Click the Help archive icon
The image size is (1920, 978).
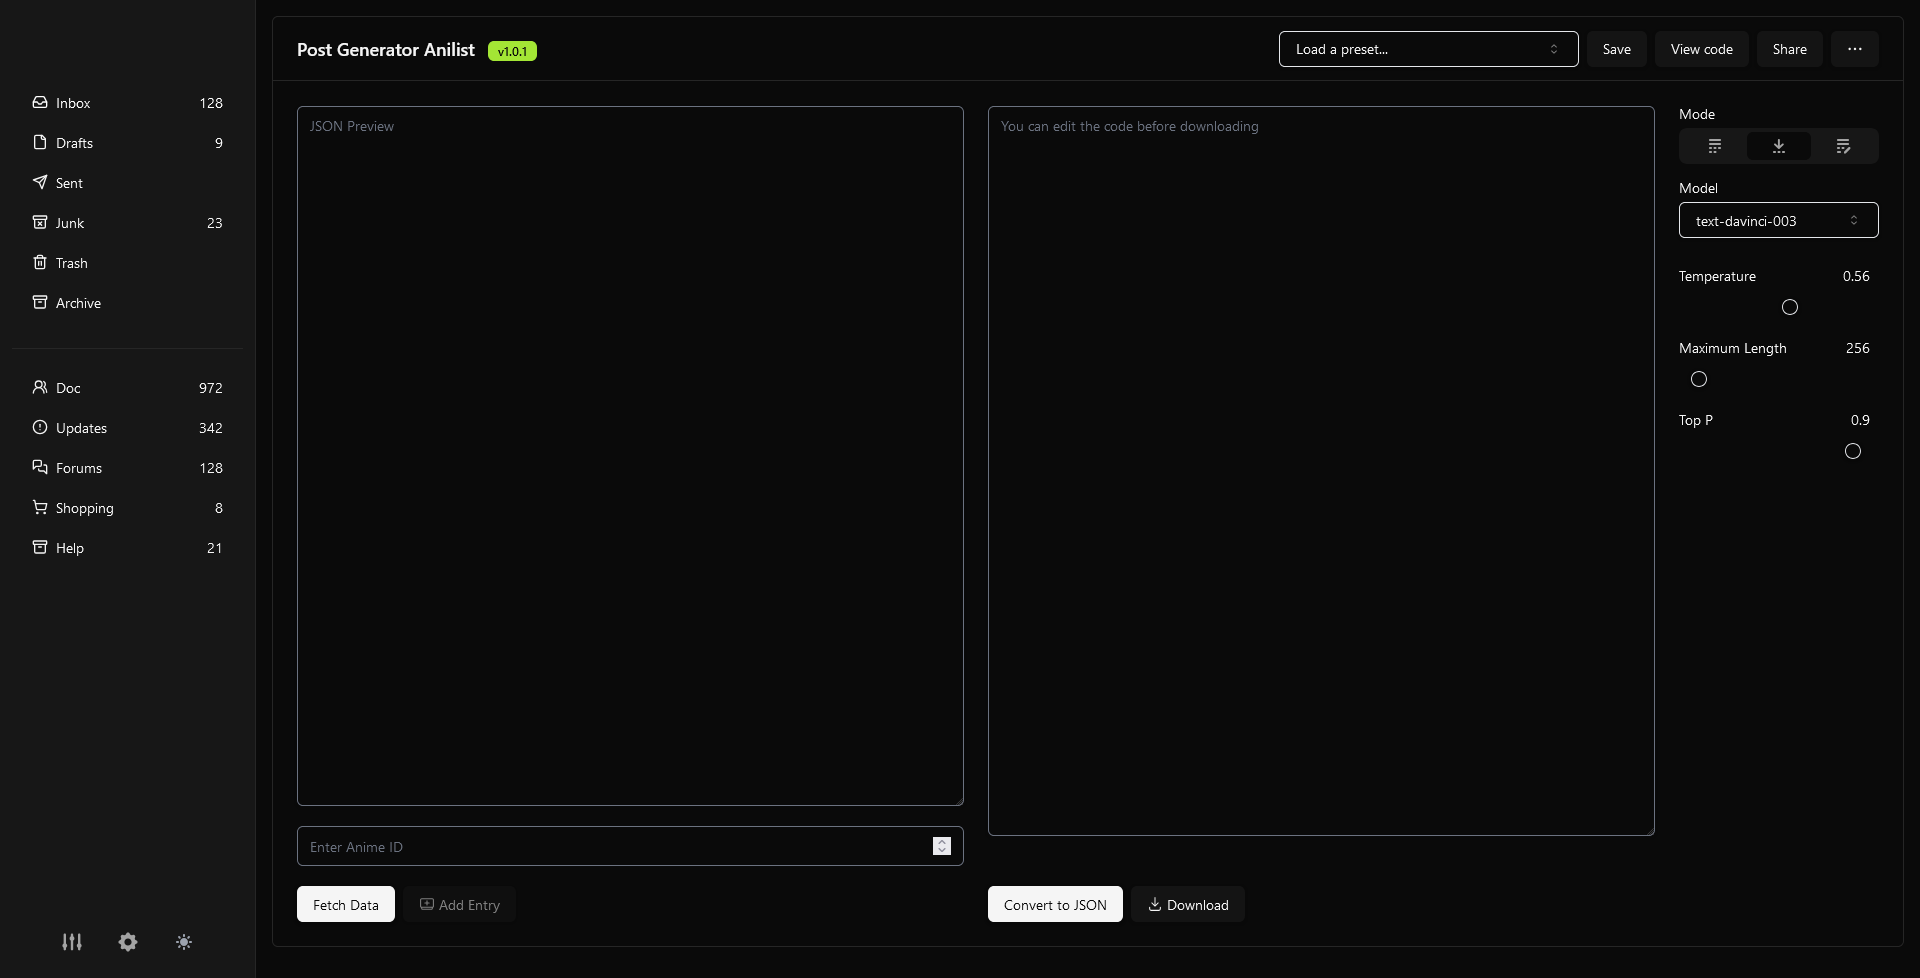click(x=40, y=547)
